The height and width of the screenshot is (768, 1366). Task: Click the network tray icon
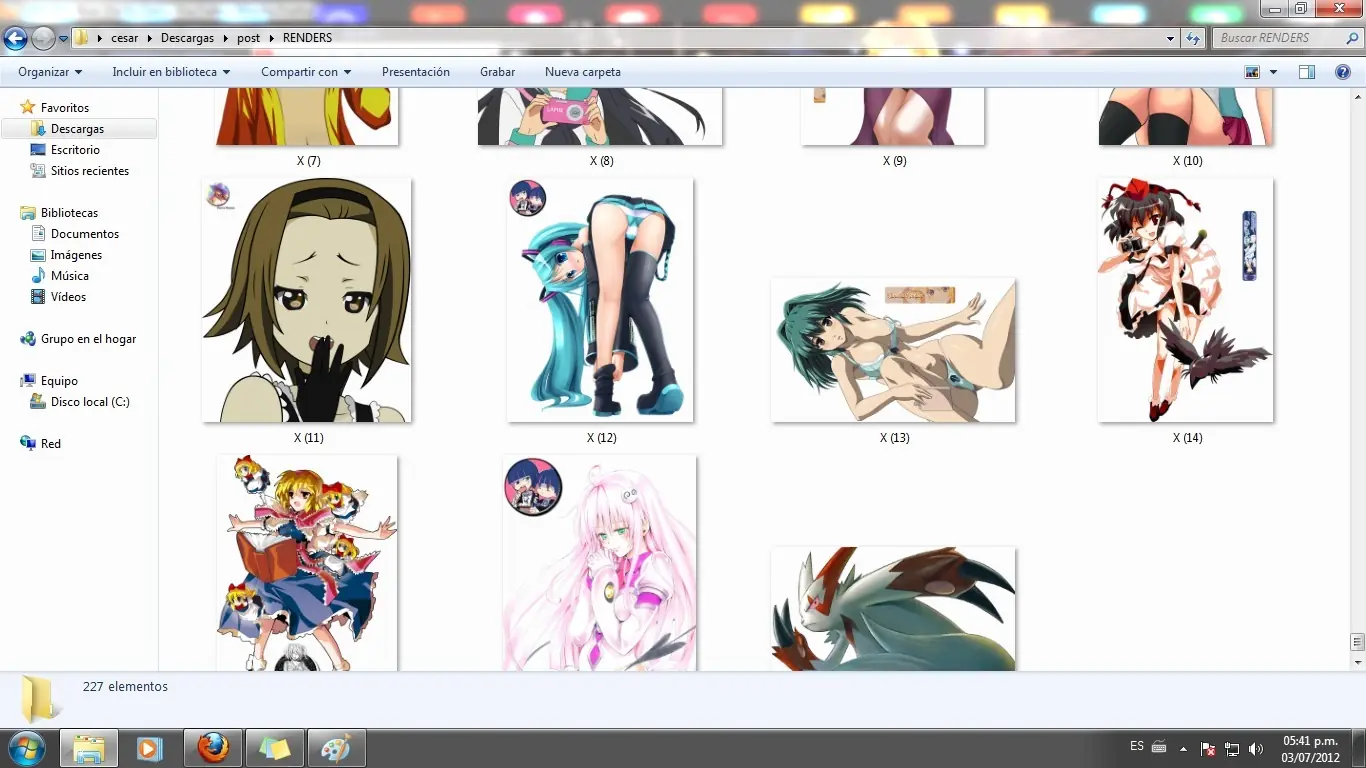click(1232, 748)
